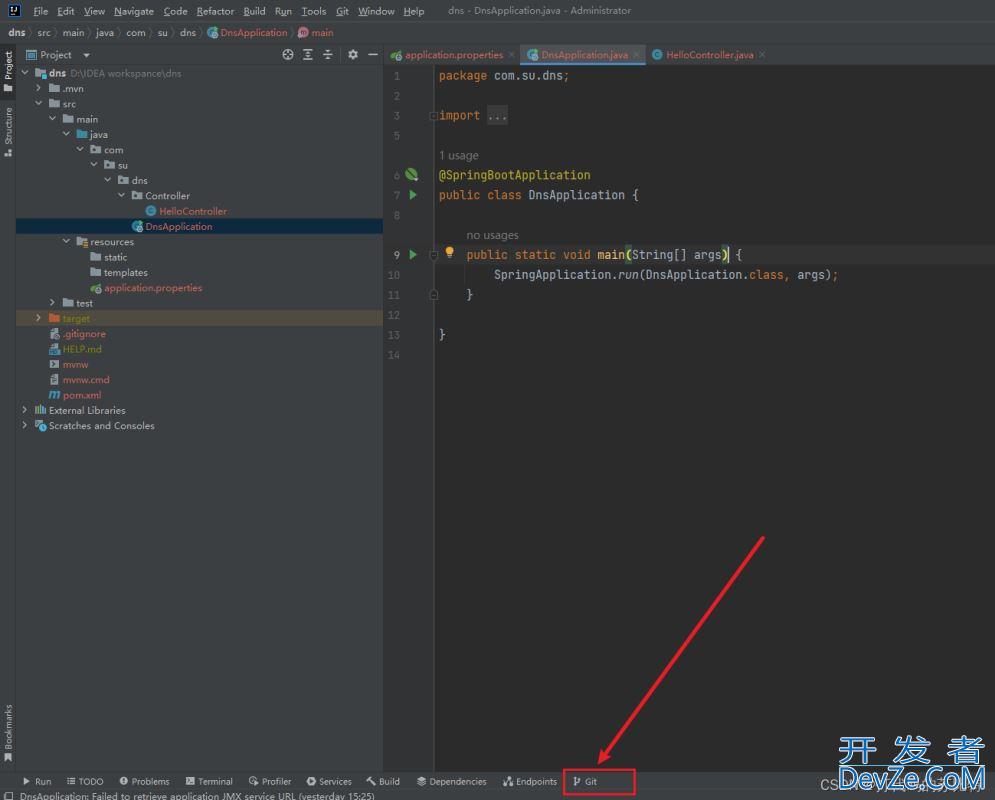This screenshot has width=995, height=800.
Task: Click the status bar tool window quick-access icon
Action: tap(8, 796)
